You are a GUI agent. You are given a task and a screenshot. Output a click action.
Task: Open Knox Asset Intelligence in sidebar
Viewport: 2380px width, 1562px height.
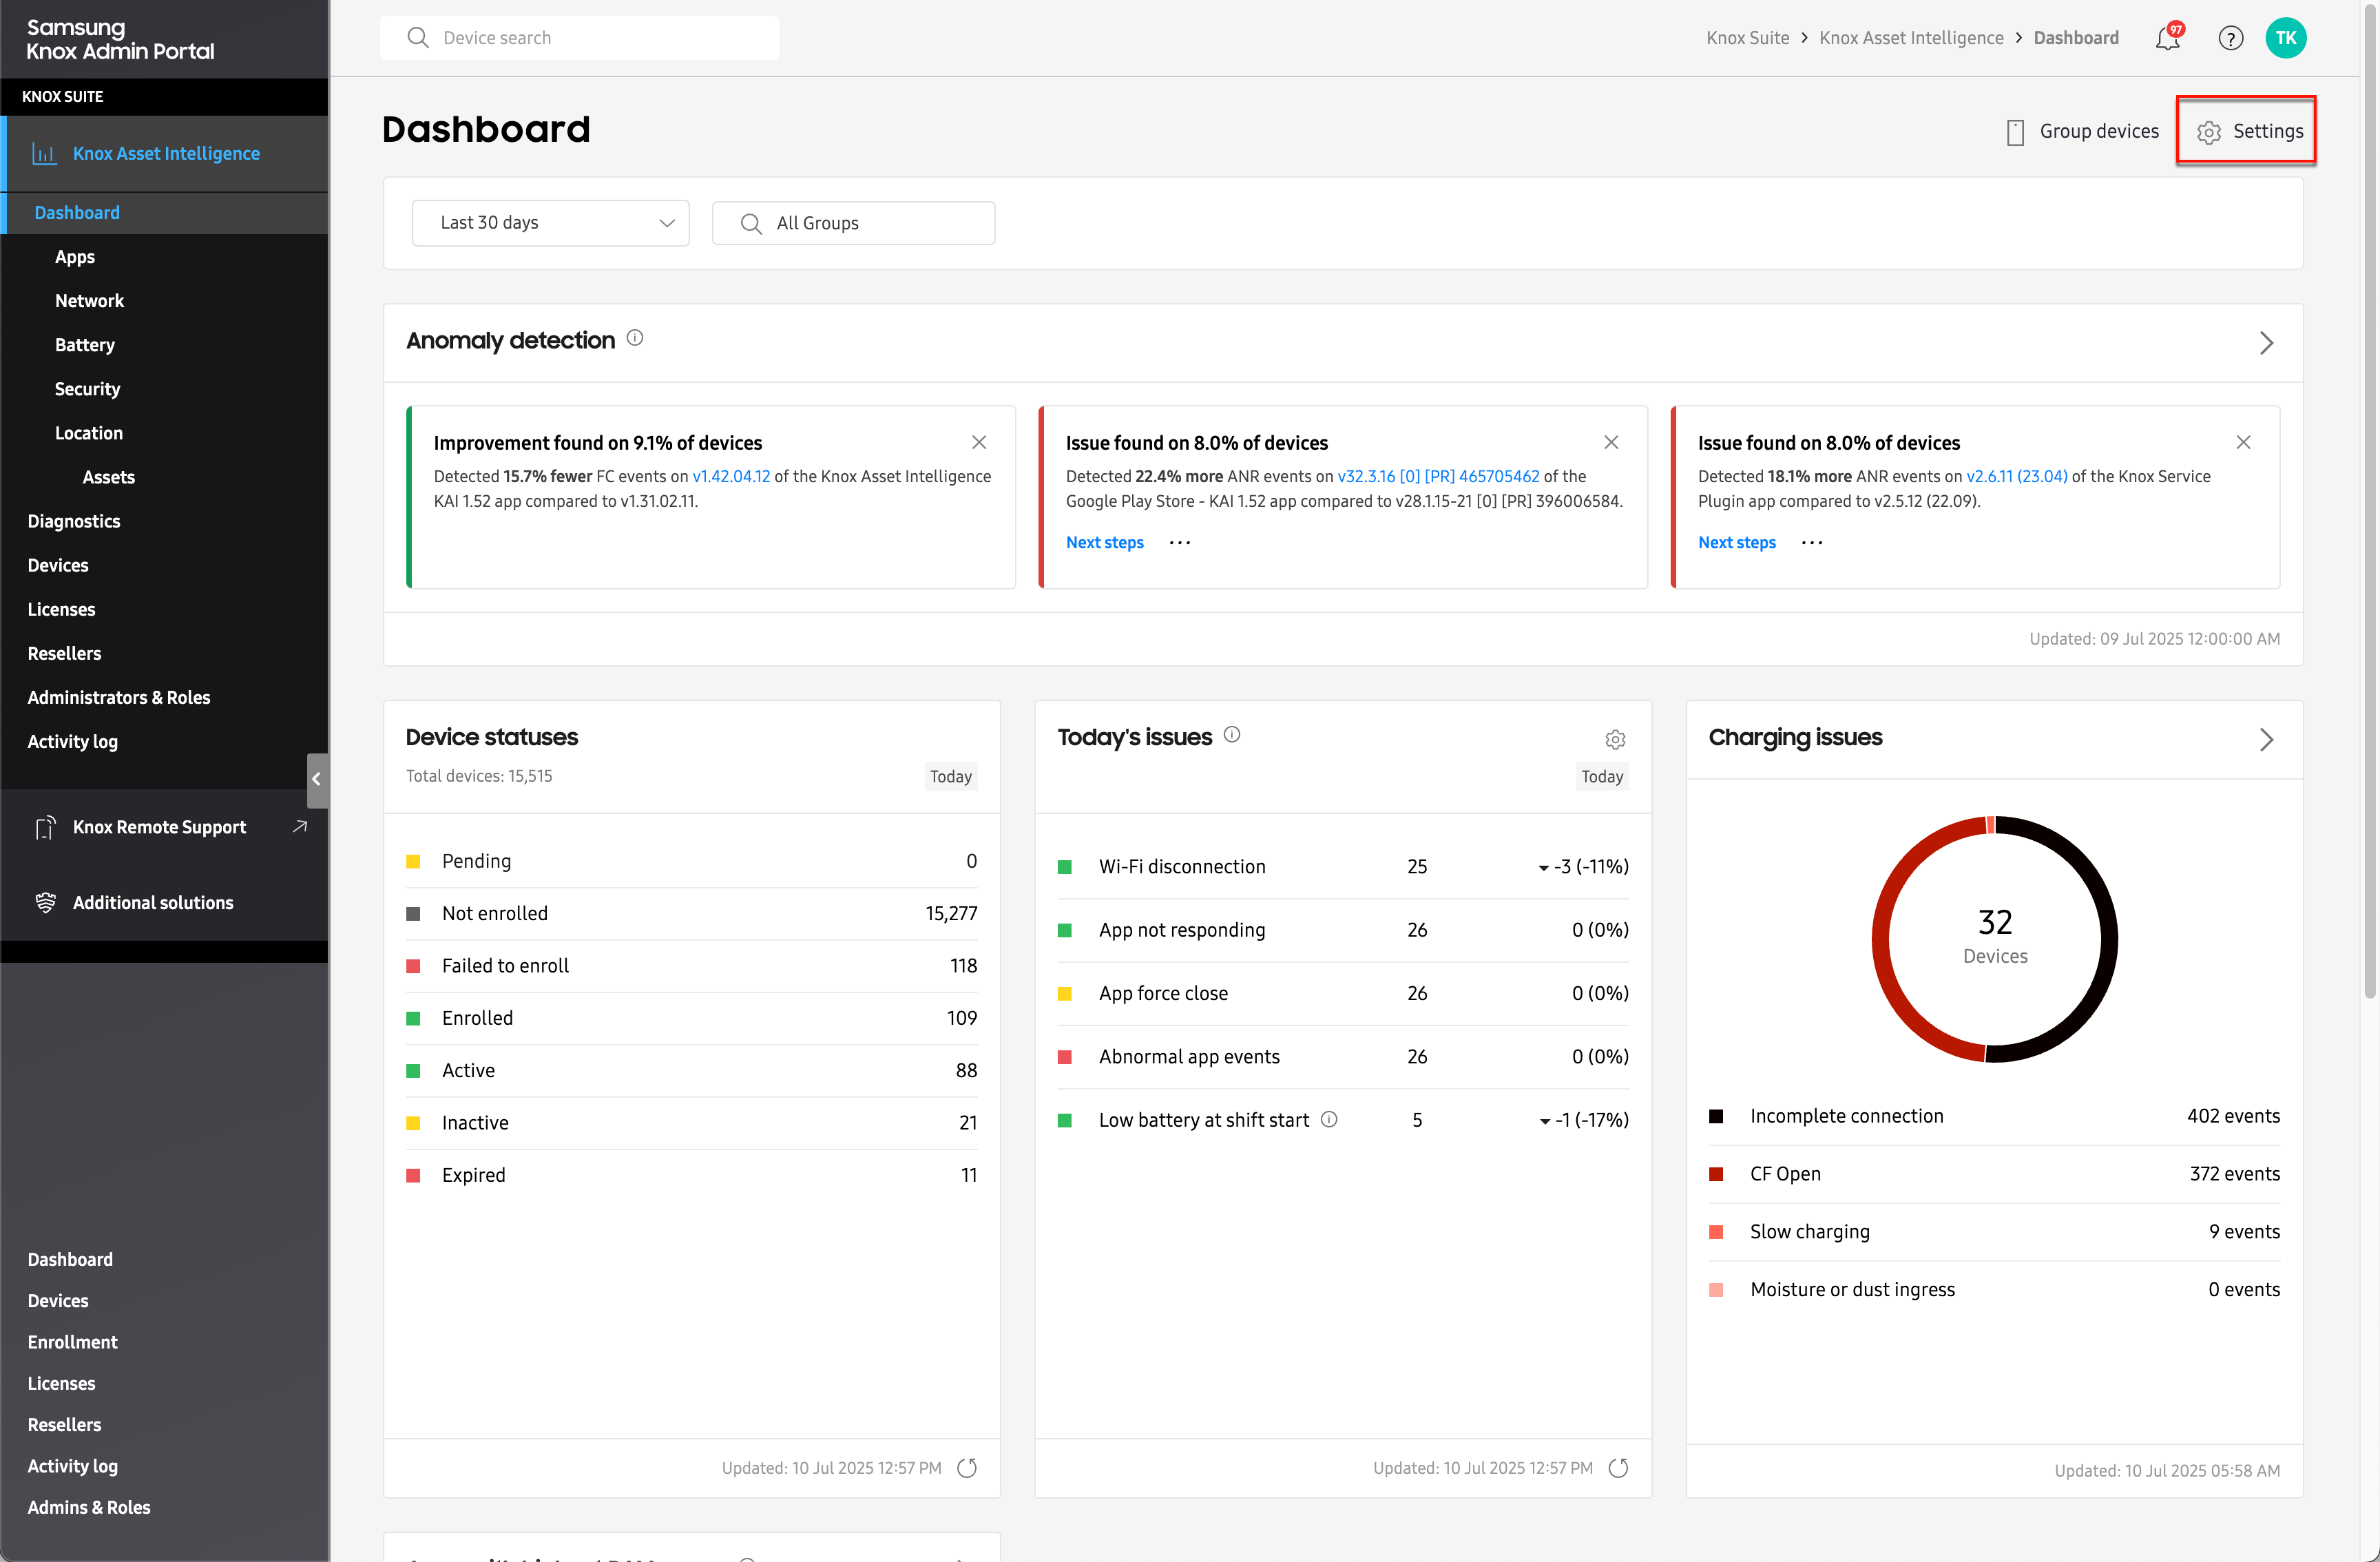[166, 153]
